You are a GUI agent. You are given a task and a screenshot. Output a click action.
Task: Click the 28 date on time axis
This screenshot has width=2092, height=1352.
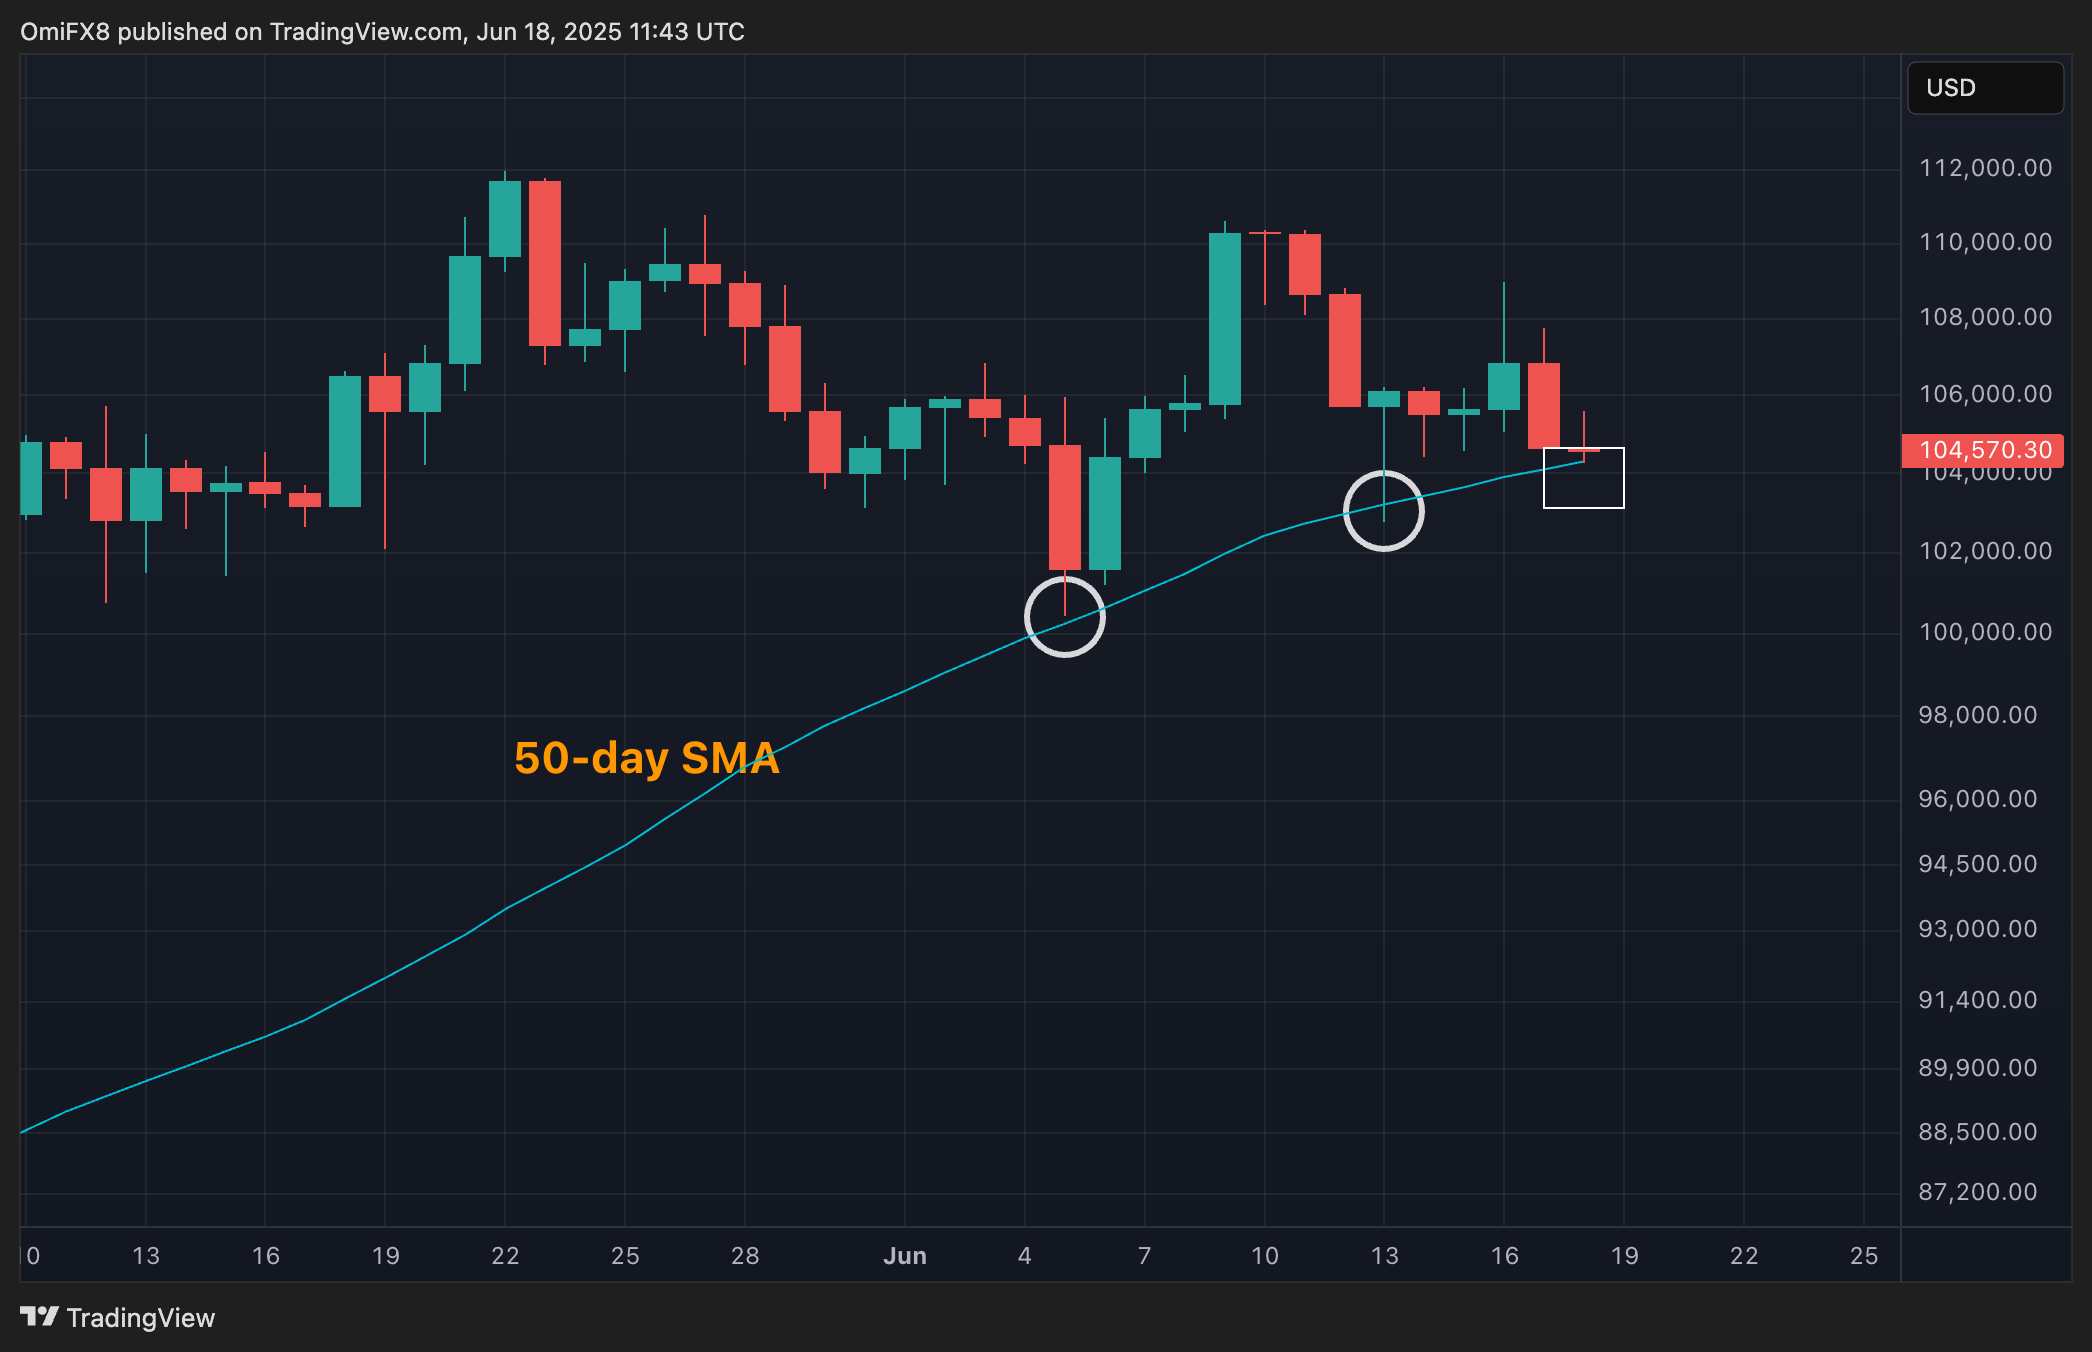[x=745, y=1256]
